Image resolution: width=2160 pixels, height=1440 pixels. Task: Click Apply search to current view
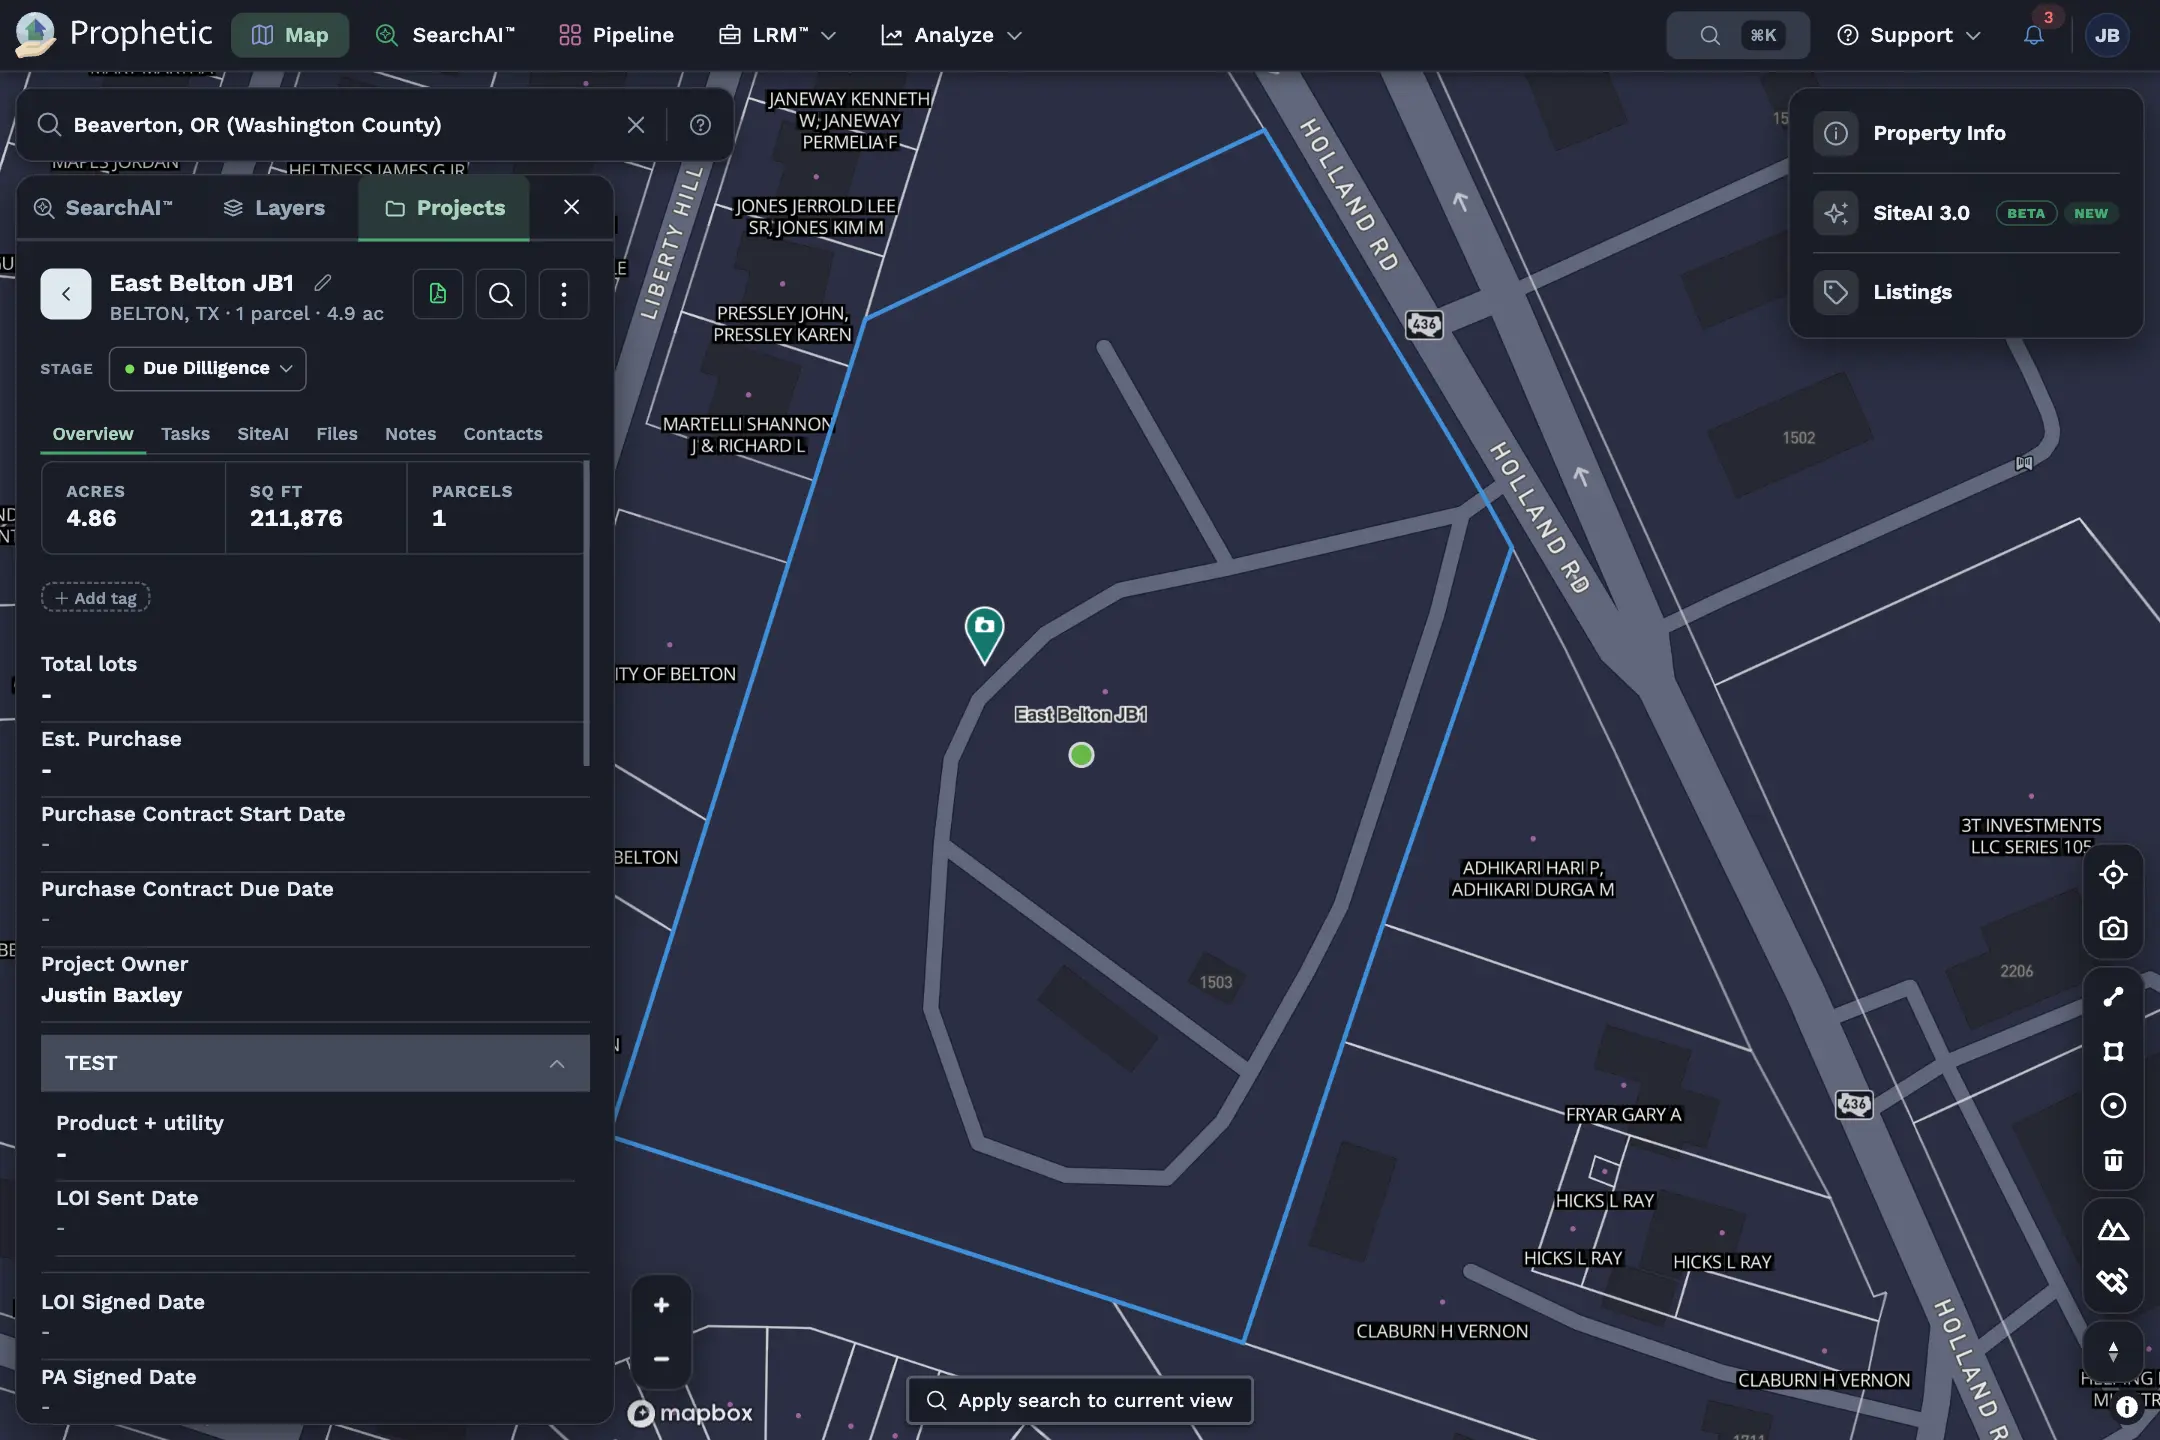tap(1079, 1400)
